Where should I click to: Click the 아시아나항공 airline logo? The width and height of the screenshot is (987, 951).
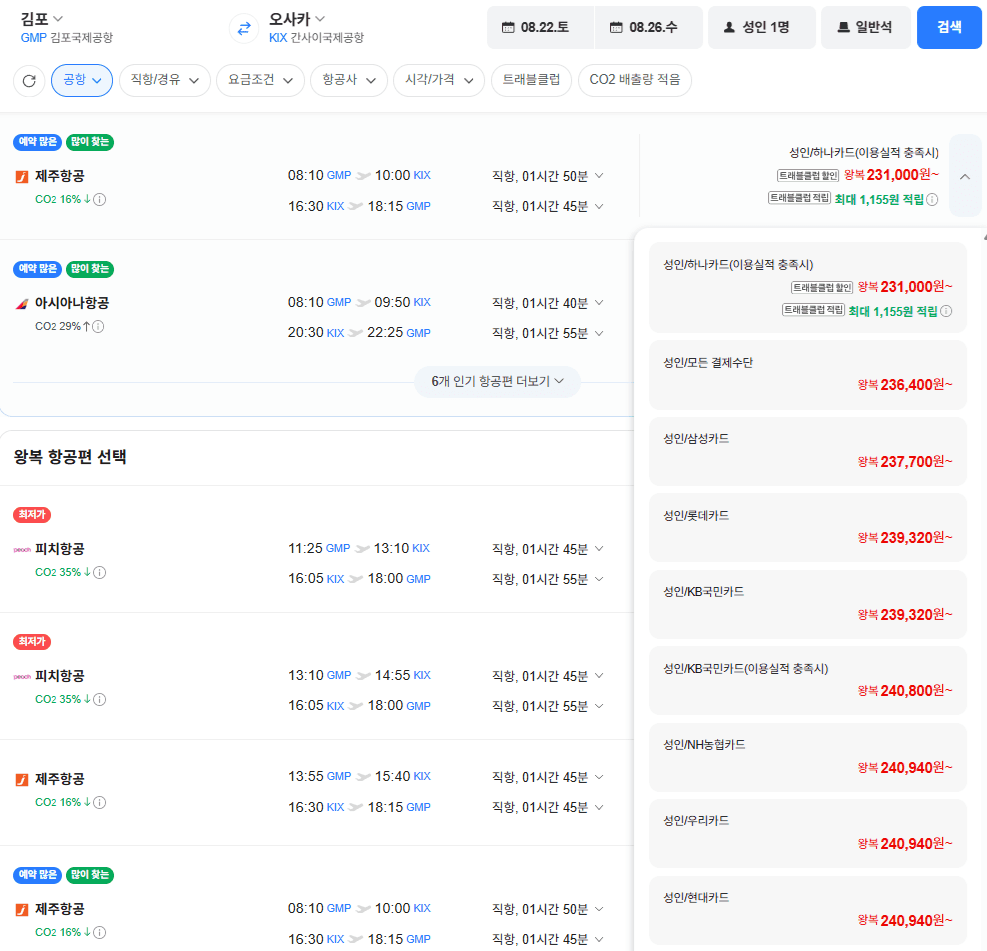coord(21,304)
